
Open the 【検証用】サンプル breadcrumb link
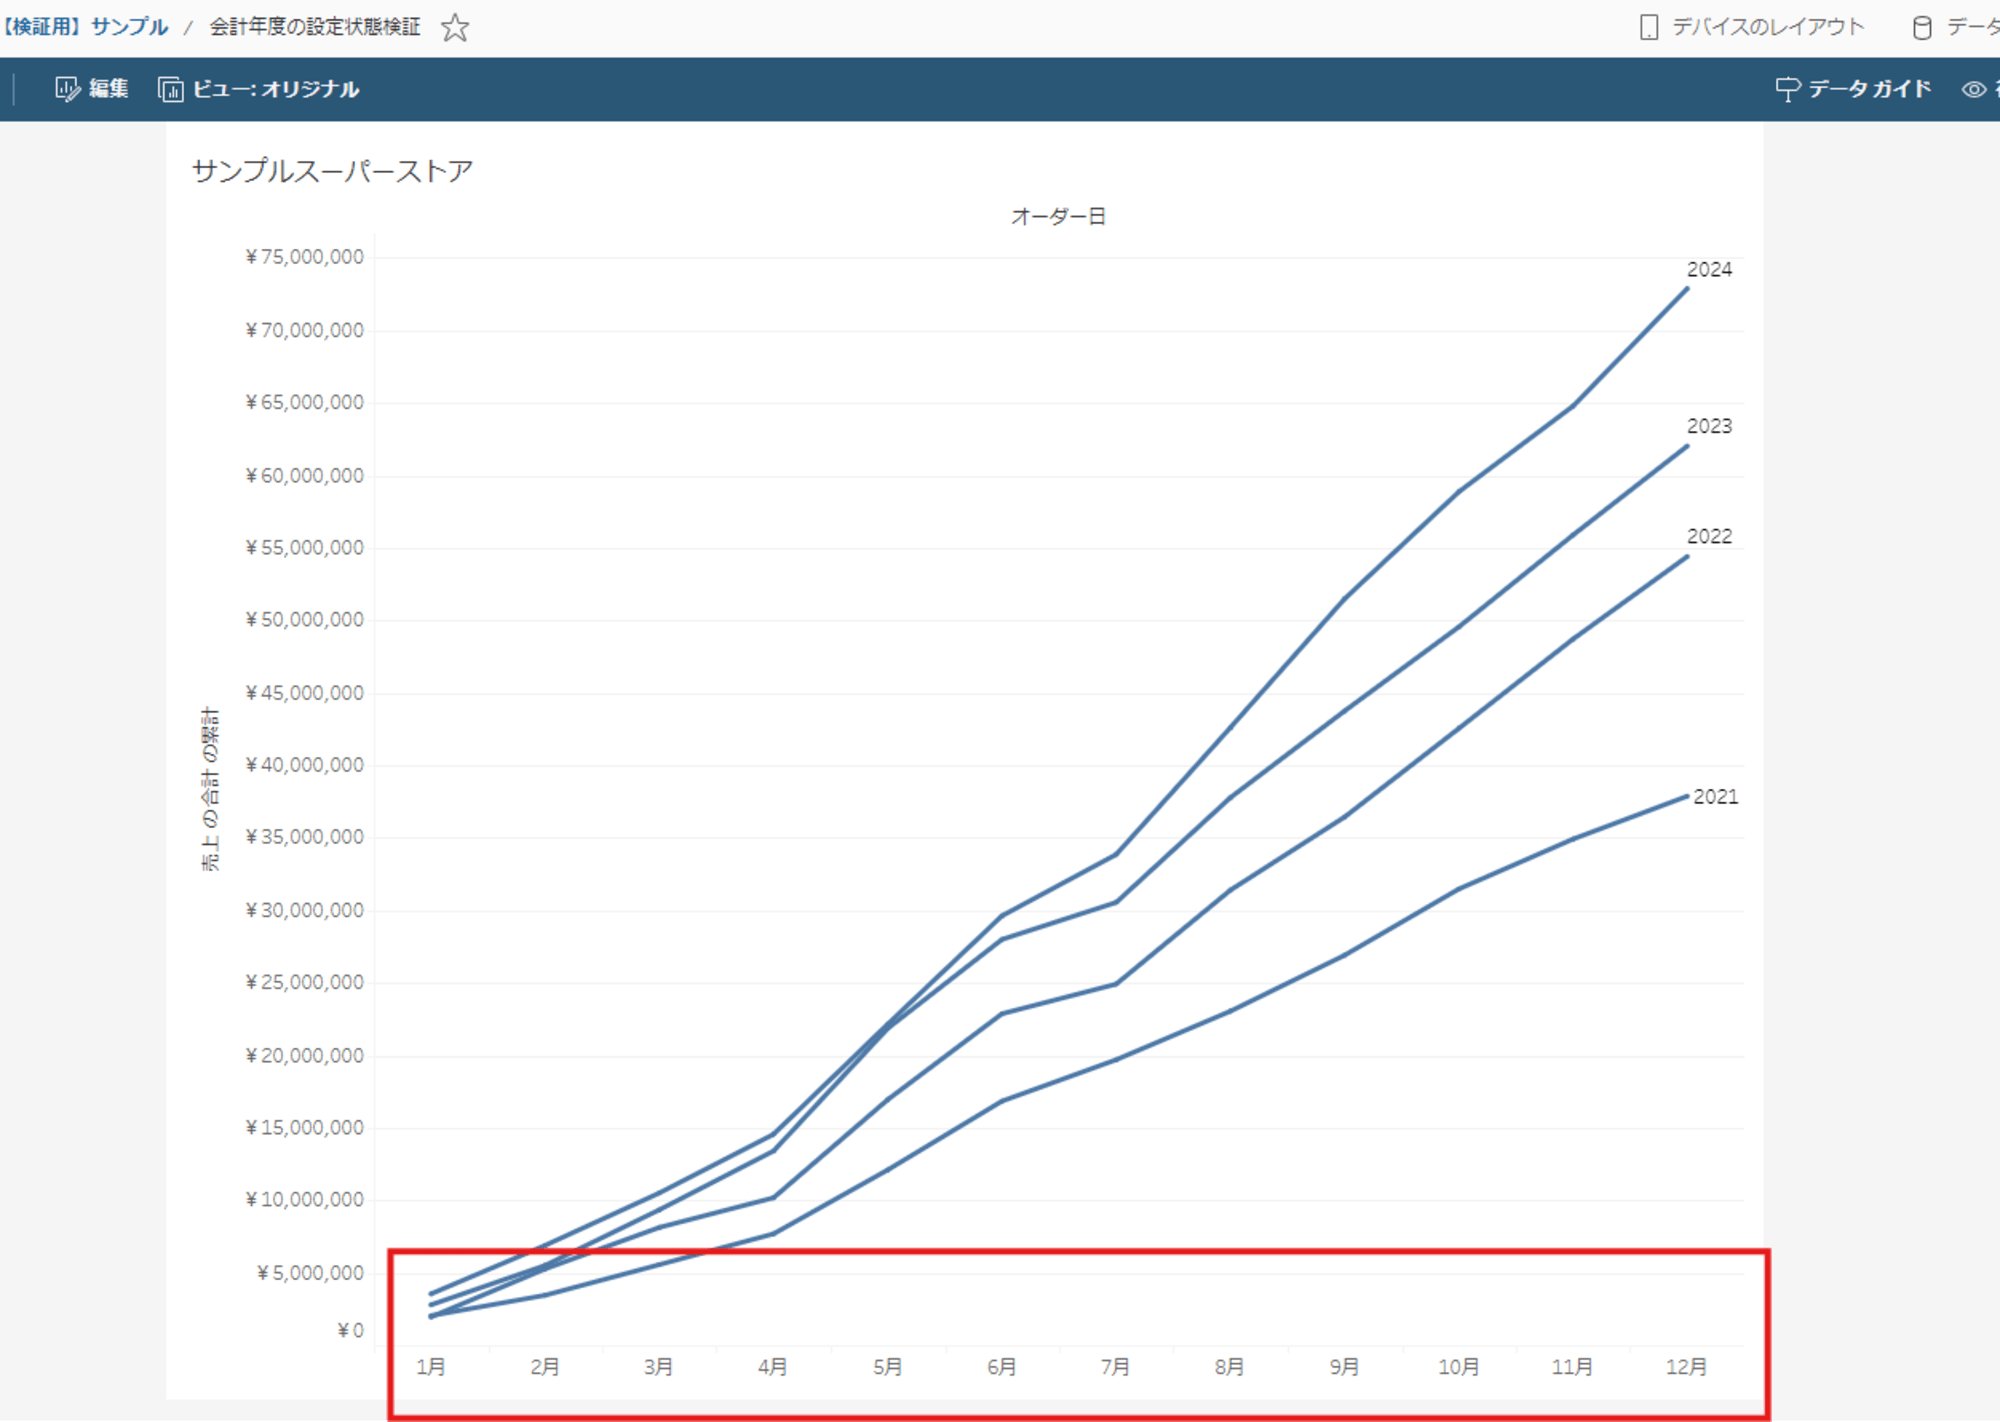84,27
